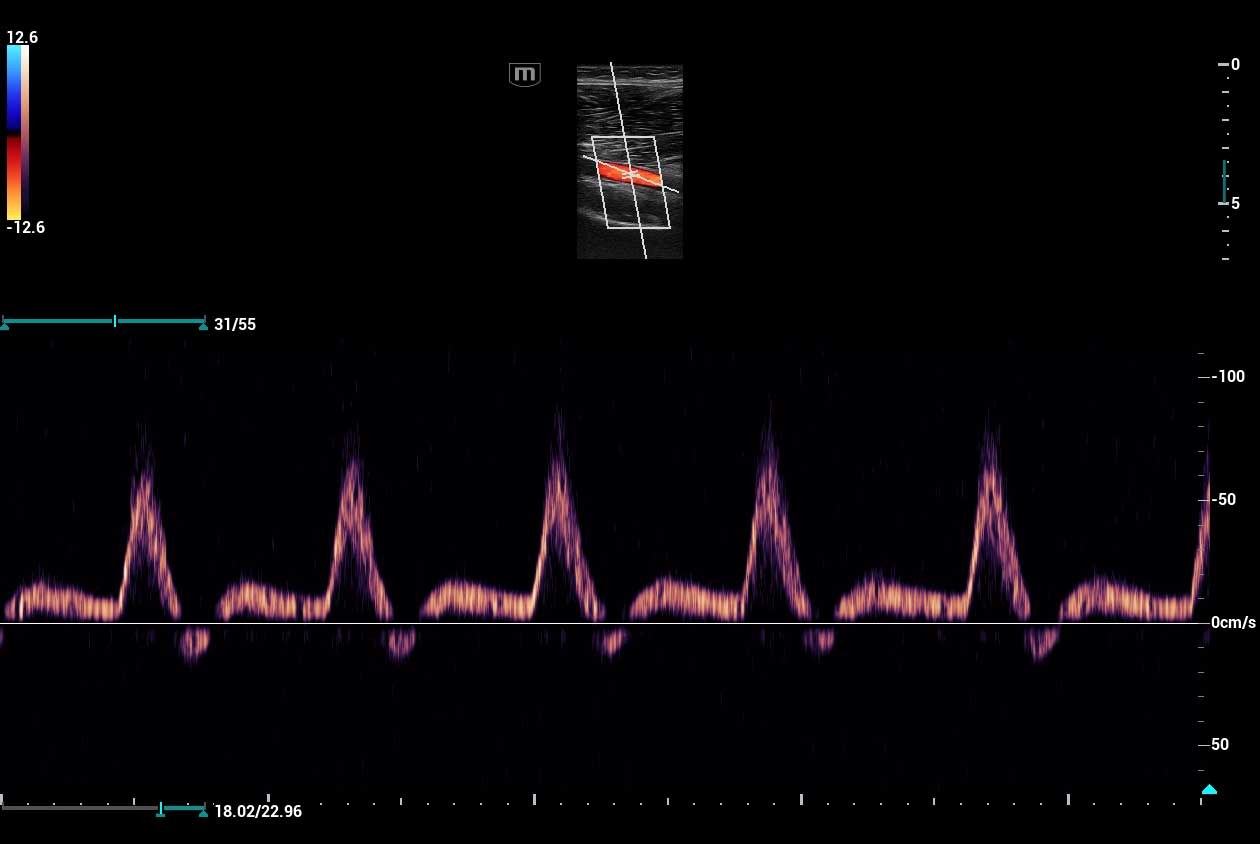This screenshot has height=844, width=1260.
Task: Click the Doppler steer line in thumbnail
Action: (615, 100)
